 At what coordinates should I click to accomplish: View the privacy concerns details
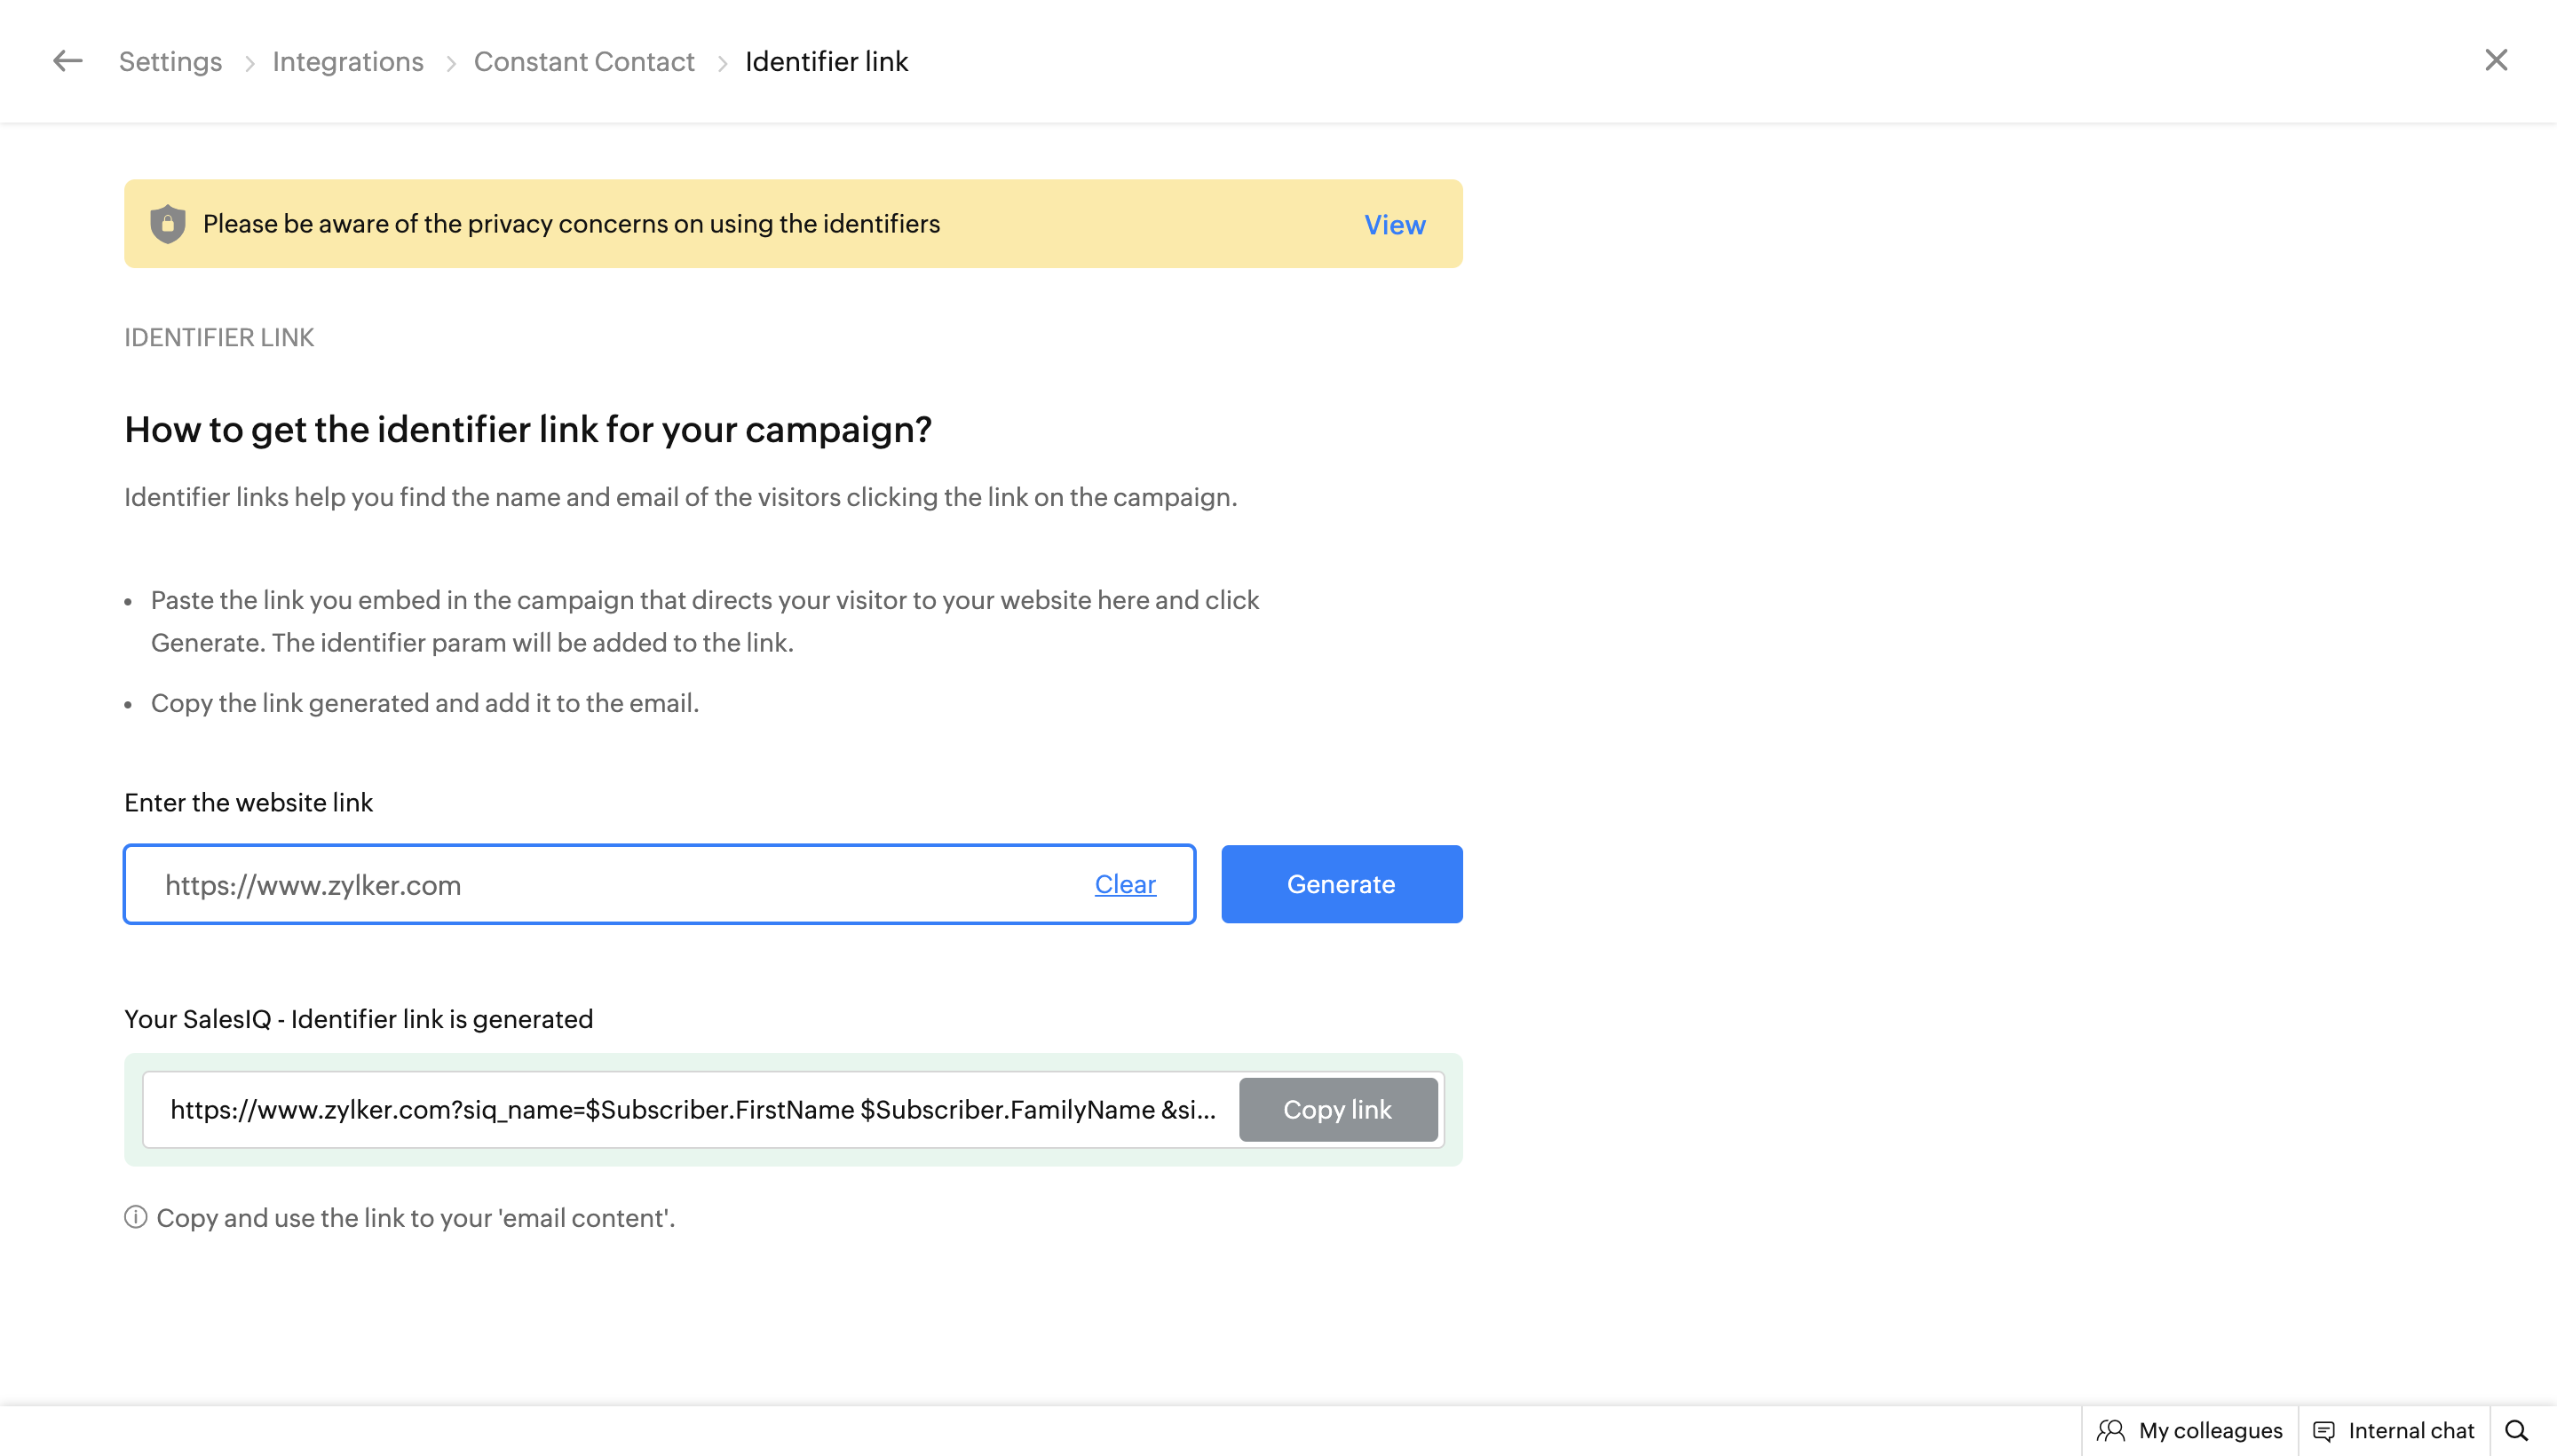(x=1394, y=225)
